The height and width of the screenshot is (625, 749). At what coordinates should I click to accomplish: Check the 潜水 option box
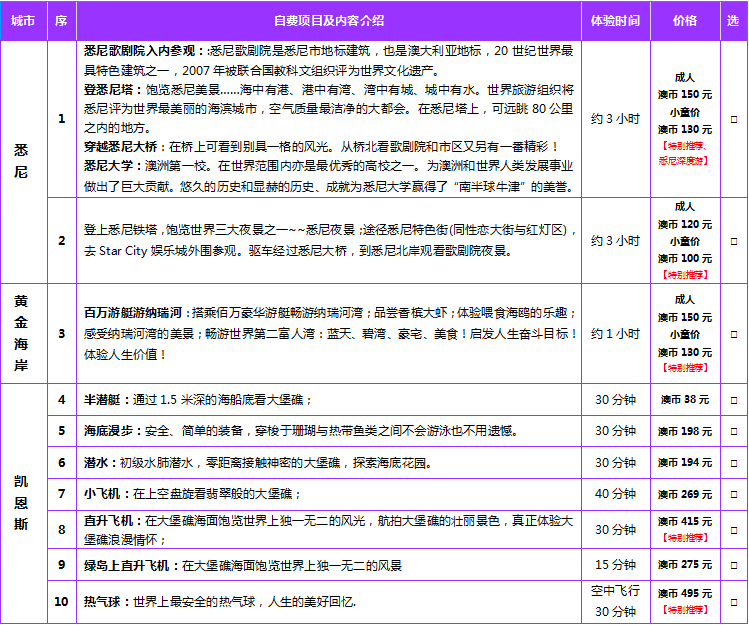(x=734, y=463)
